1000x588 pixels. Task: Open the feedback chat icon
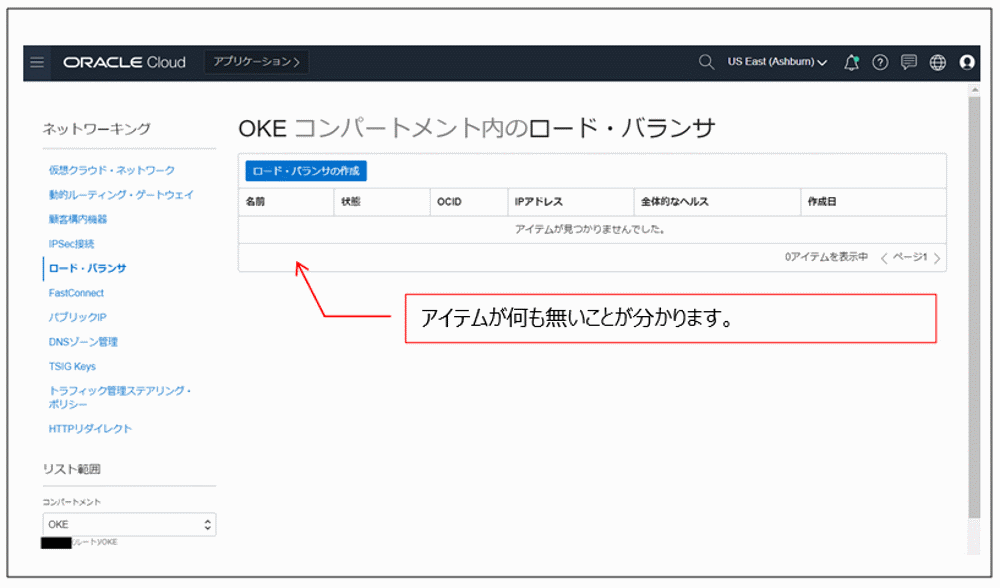[x=908, y=62]
